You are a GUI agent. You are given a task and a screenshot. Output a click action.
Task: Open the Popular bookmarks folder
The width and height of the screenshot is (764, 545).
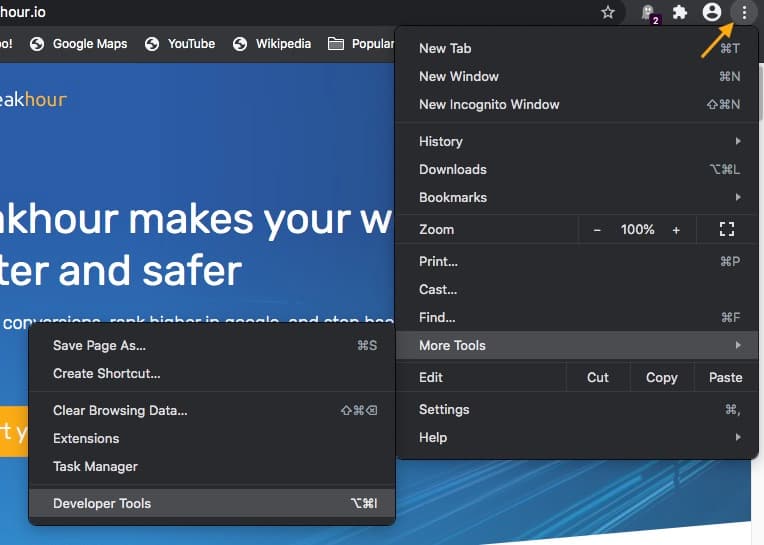361,44
